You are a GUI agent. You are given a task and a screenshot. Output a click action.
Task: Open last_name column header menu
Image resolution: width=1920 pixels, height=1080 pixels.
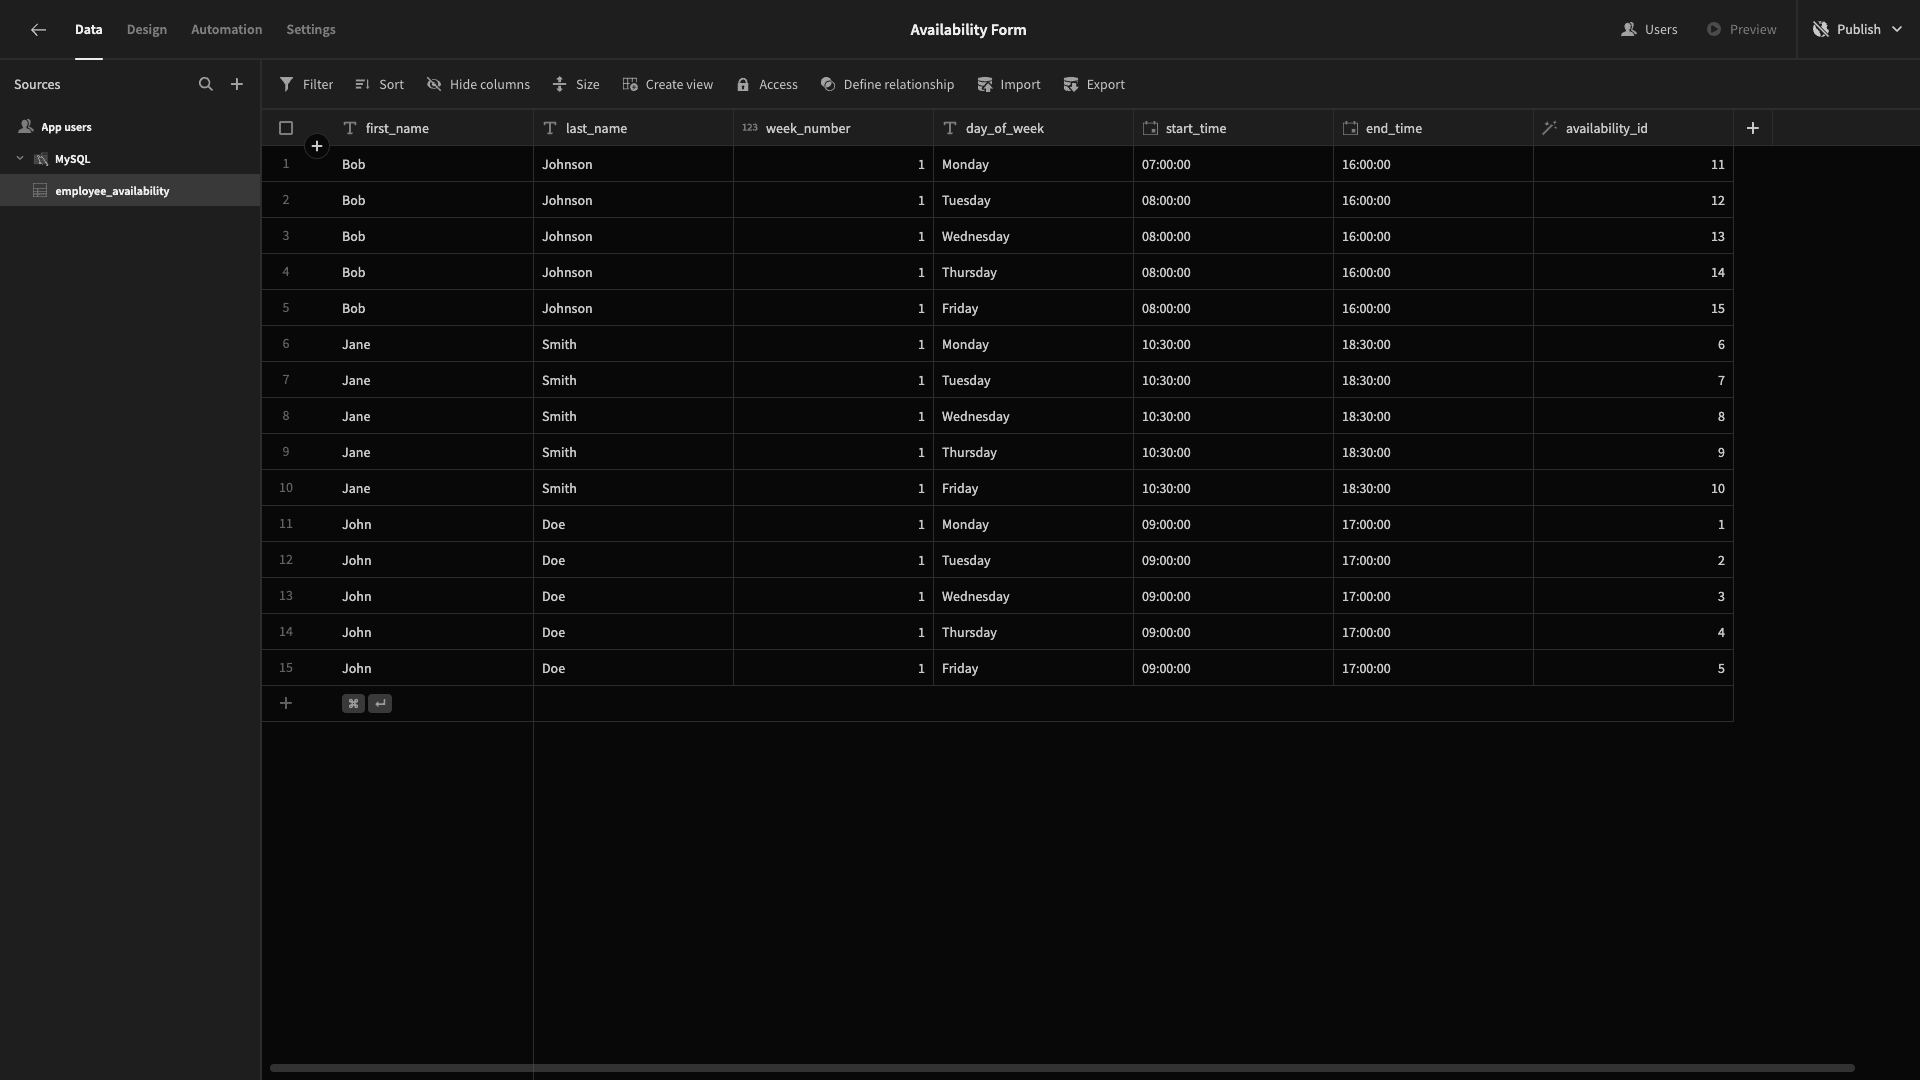(x=633, y=128)
